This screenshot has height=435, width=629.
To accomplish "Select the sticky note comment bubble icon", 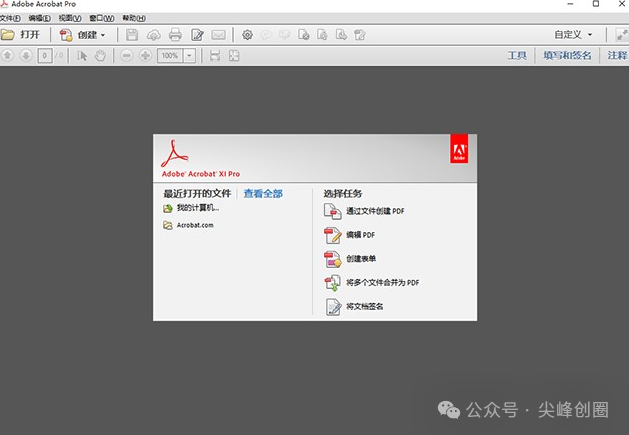I will click(266, 35).
